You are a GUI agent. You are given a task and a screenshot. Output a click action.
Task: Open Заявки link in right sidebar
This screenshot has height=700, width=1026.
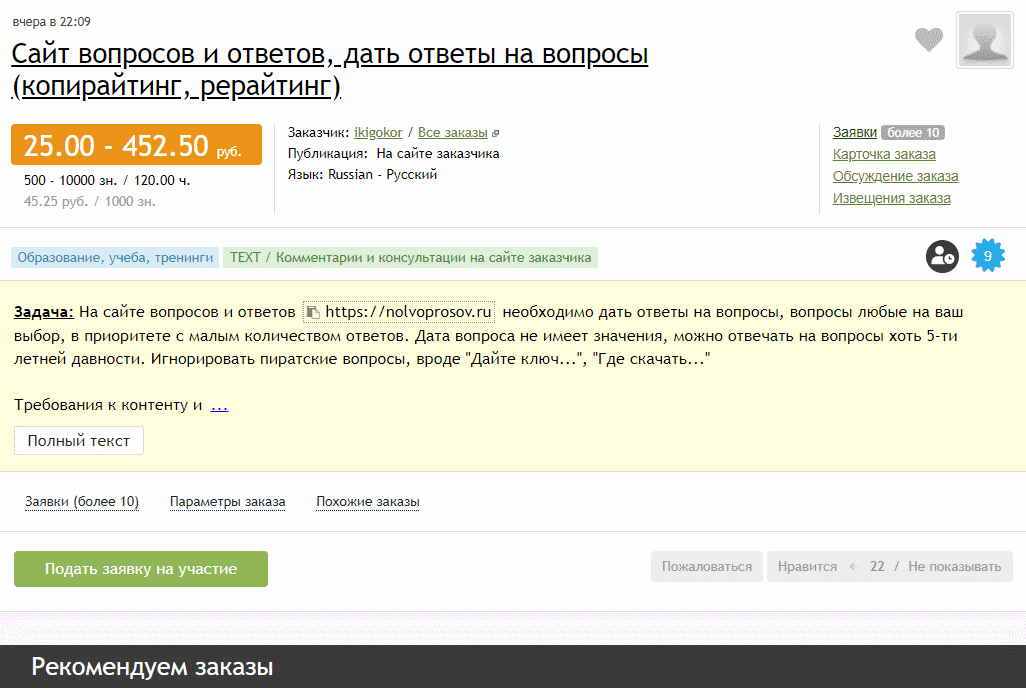click(x=855, y=132)
